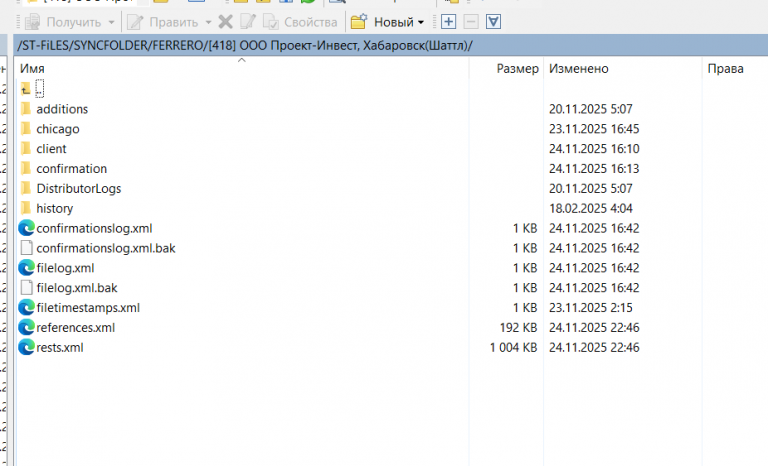The width and height of the screenshot is (768, 466).
Task: Click the filter funnel icon
Action: (493, 22)
